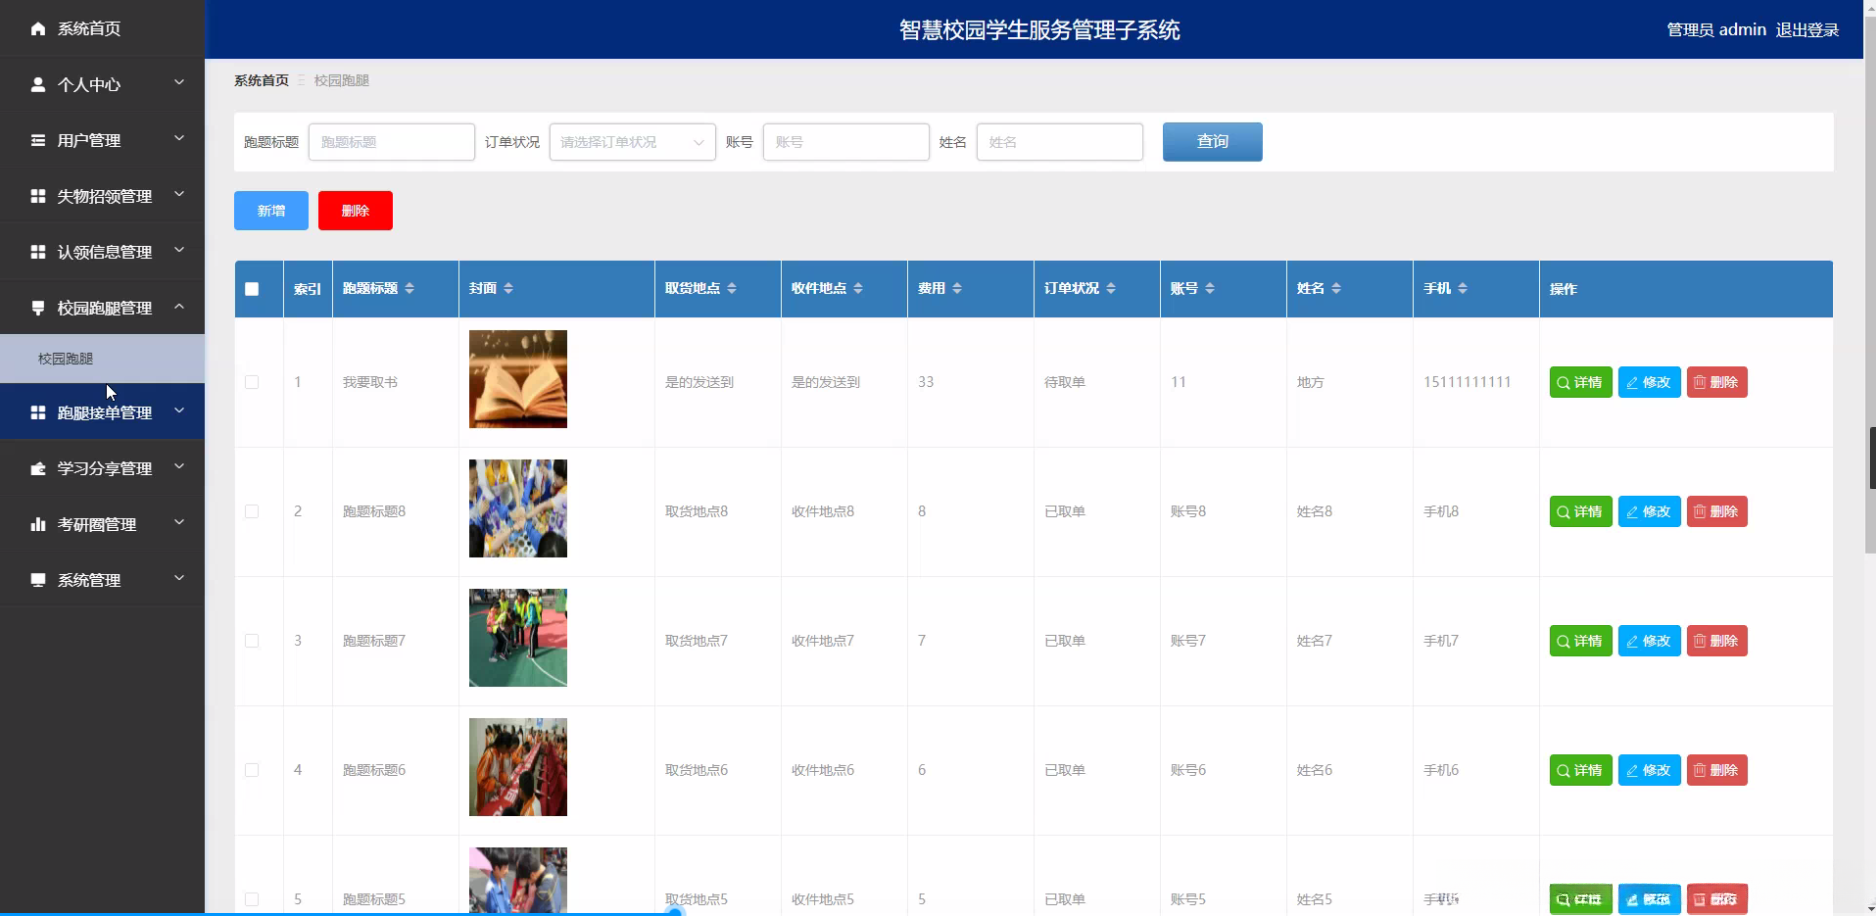Sort by 手机 column arrows

(x=1463, y=288)
